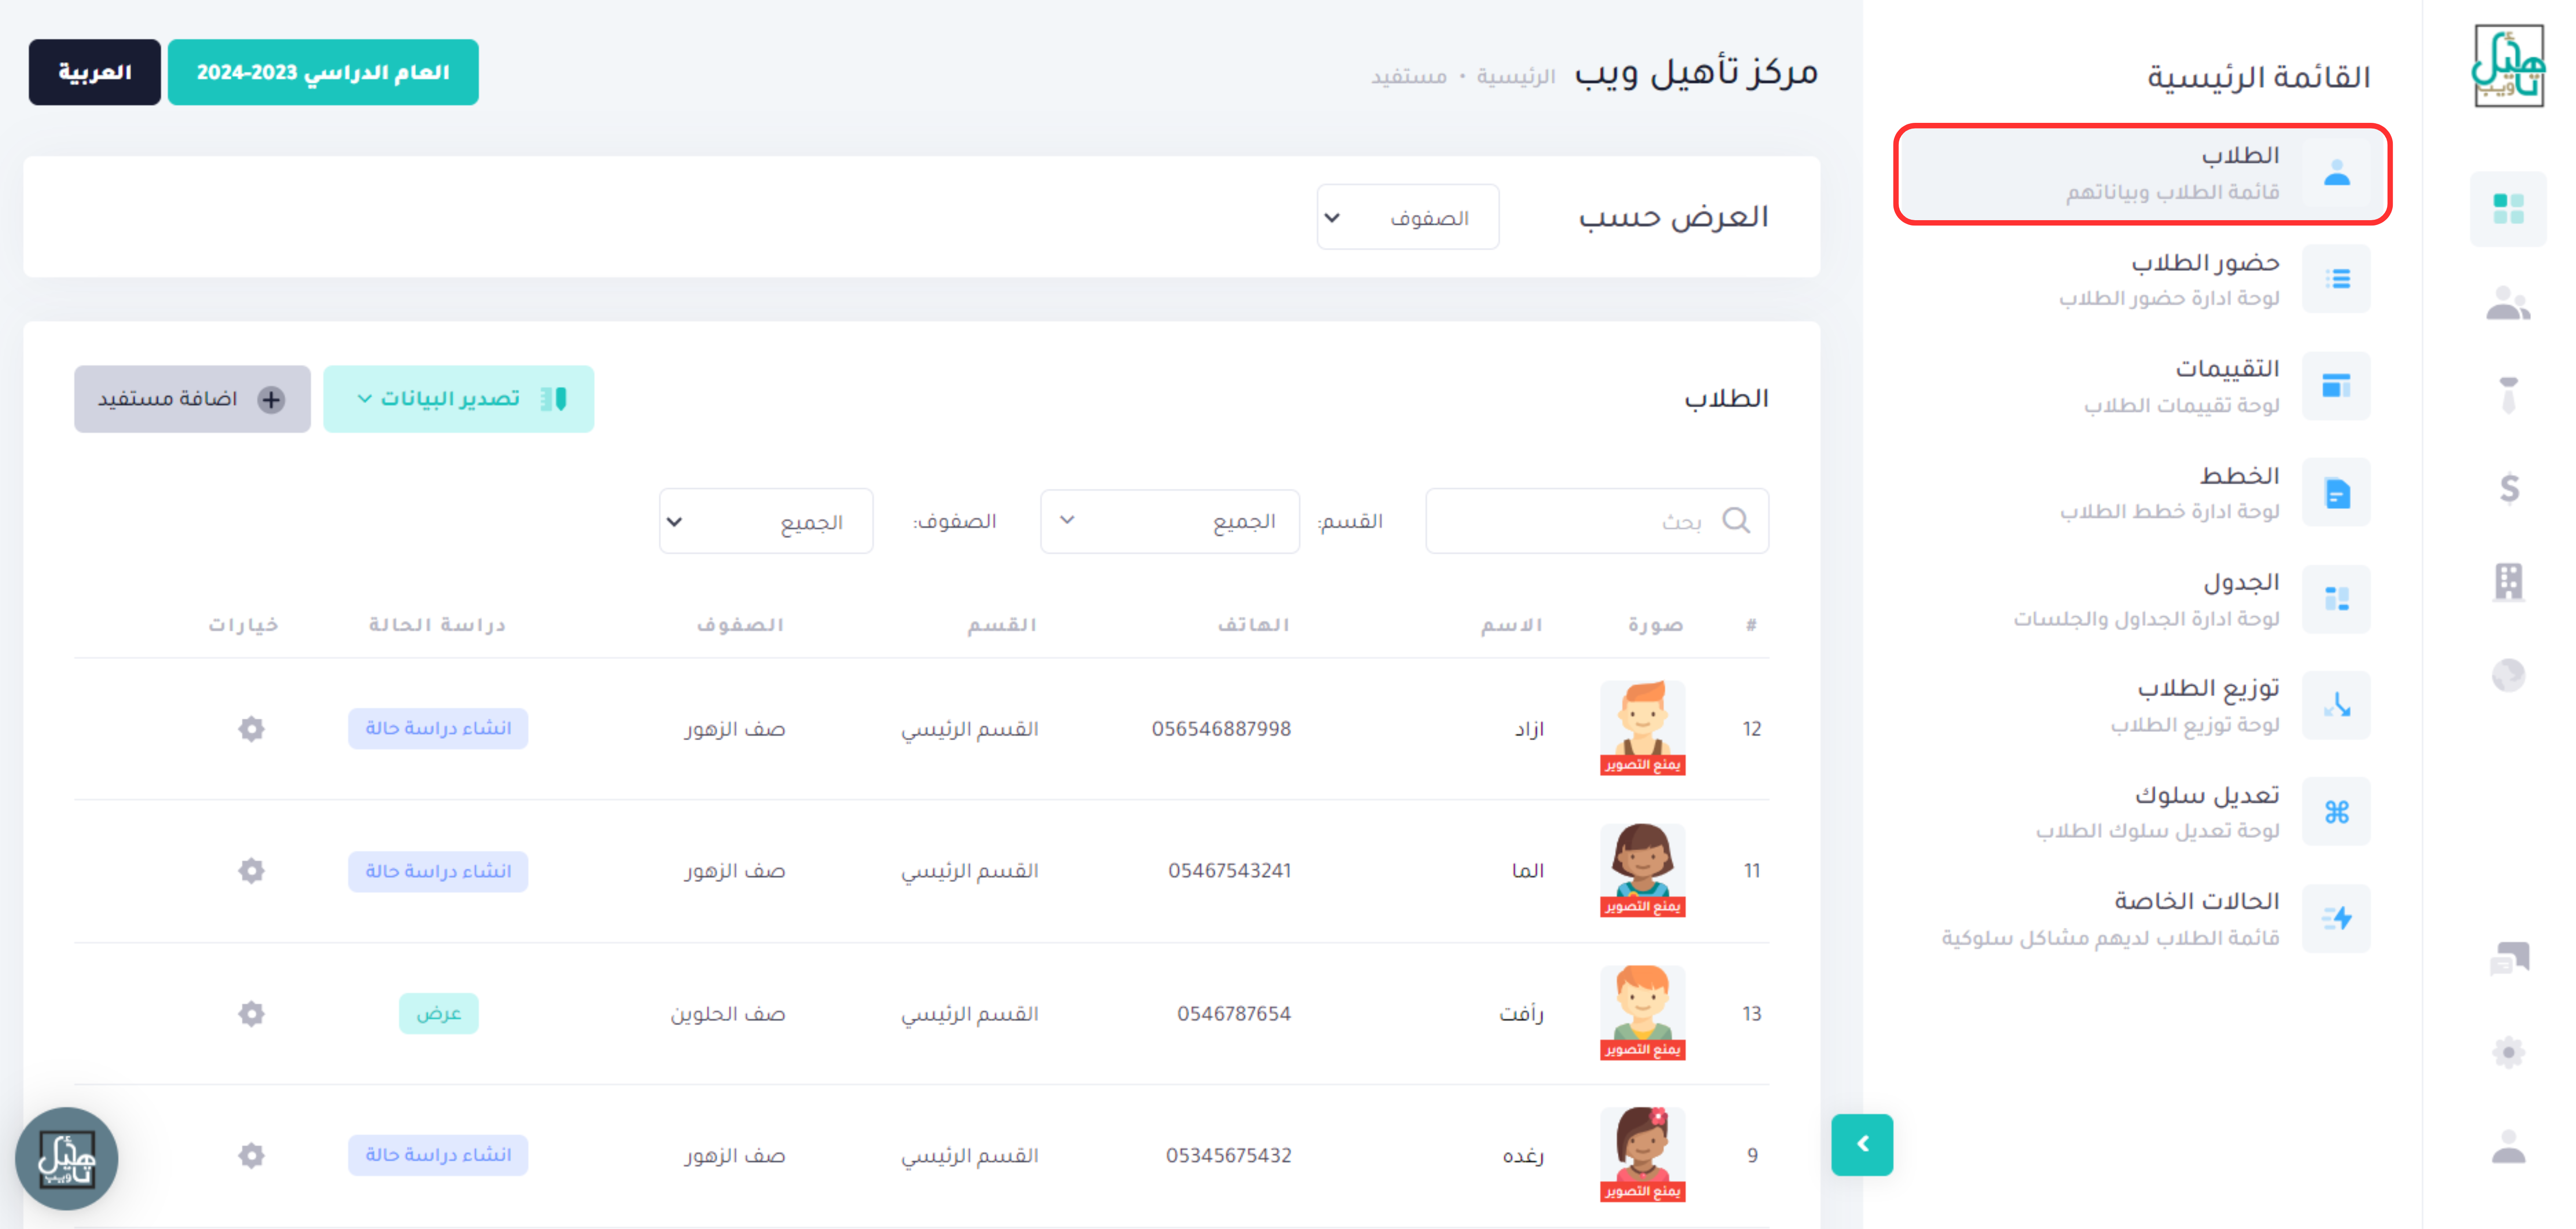Click the plans document icon

tap(2336, 492)
